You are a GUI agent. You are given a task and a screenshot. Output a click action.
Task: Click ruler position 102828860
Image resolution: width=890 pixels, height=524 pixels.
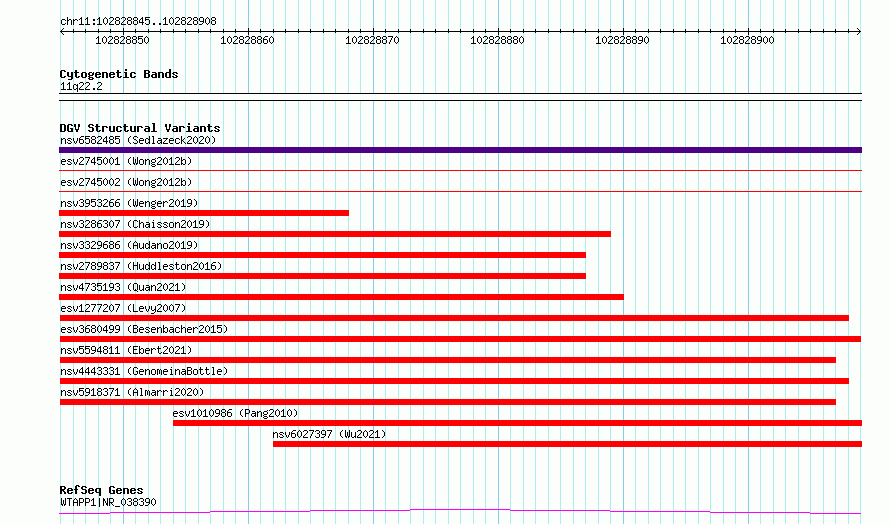pos(247,40)
